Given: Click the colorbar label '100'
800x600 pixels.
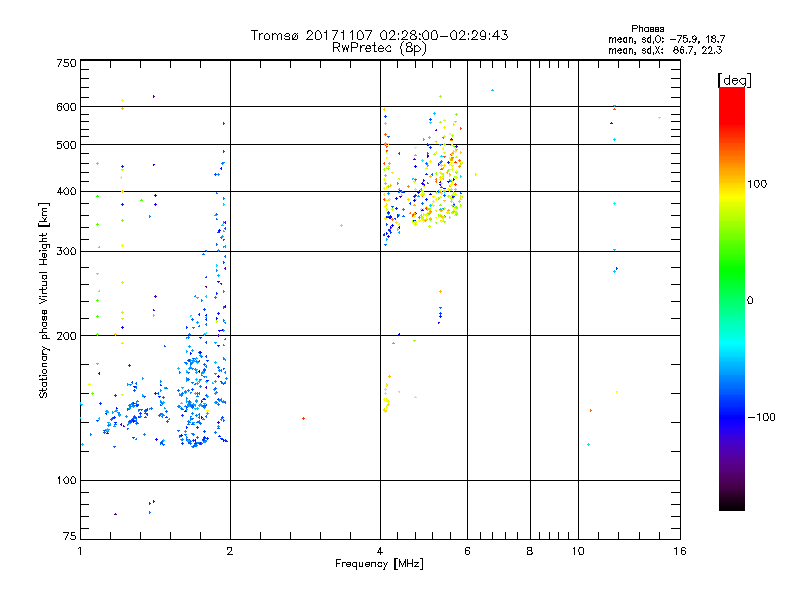Looking at the screenshot, I should tap(757, 184).
